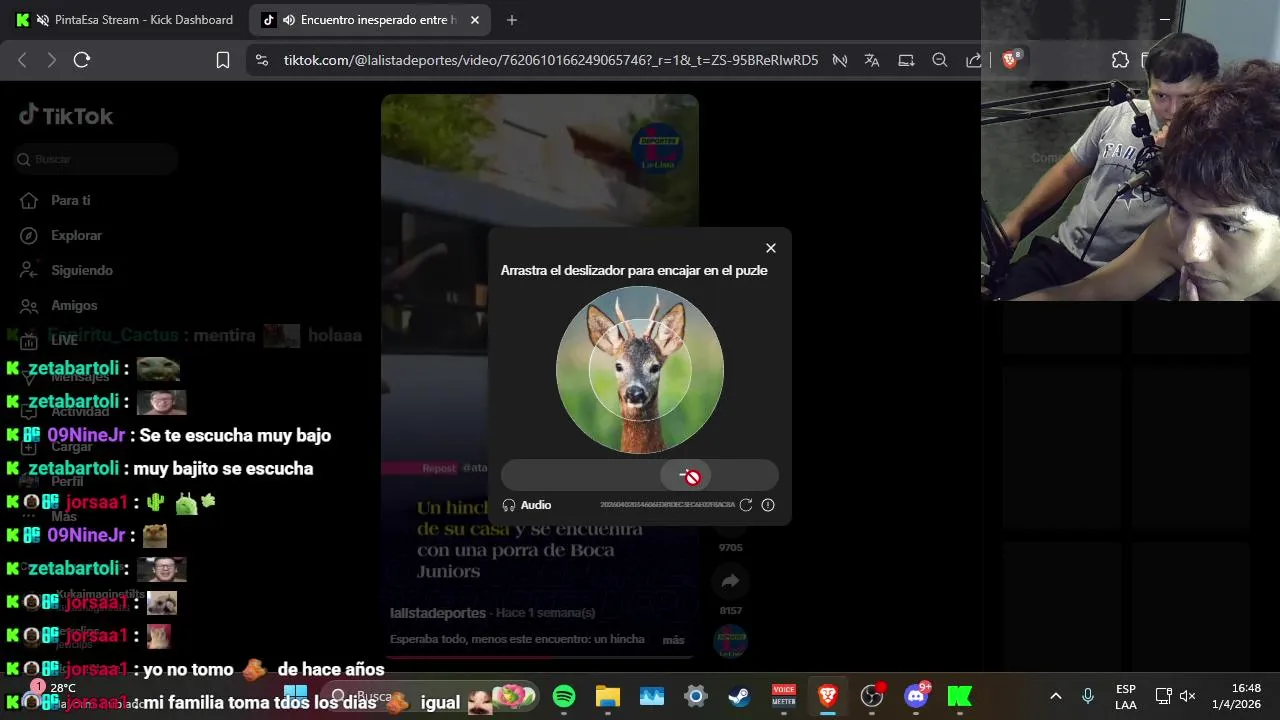Grab the captcha slider handle

coord(685,476)
